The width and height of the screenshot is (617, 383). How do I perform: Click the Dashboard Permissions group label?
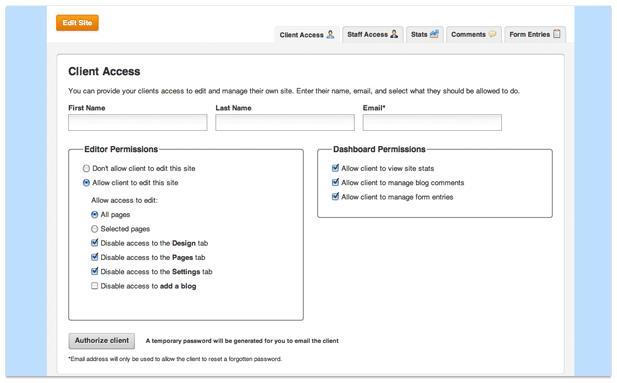379,149
